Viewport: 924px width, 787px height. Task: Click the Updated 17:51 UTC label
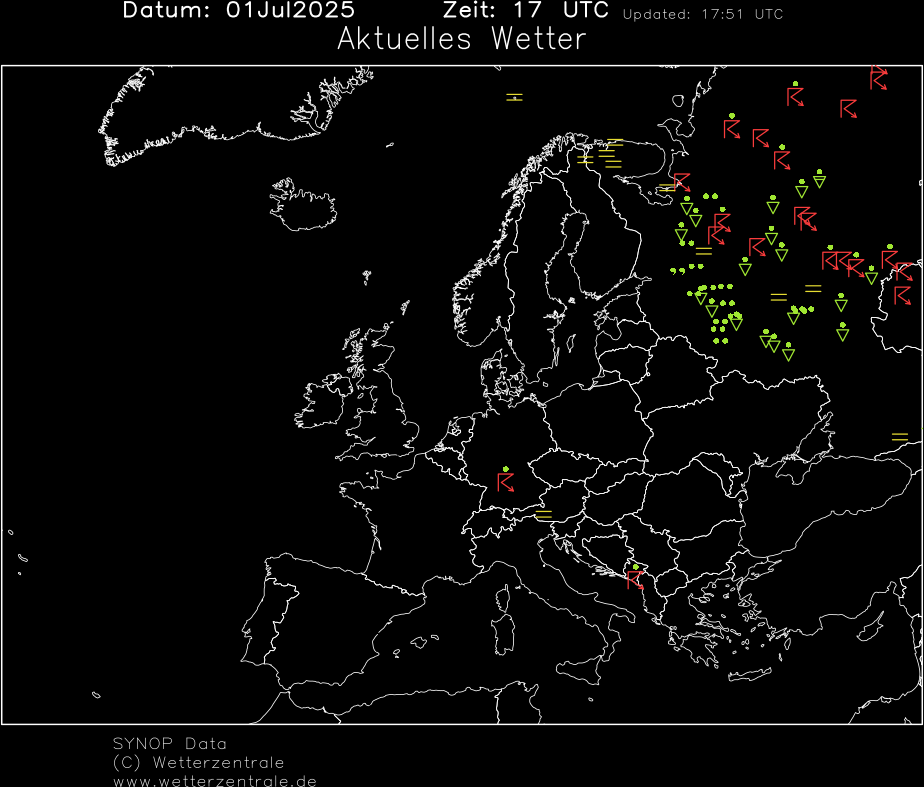[x=702, y=14]
